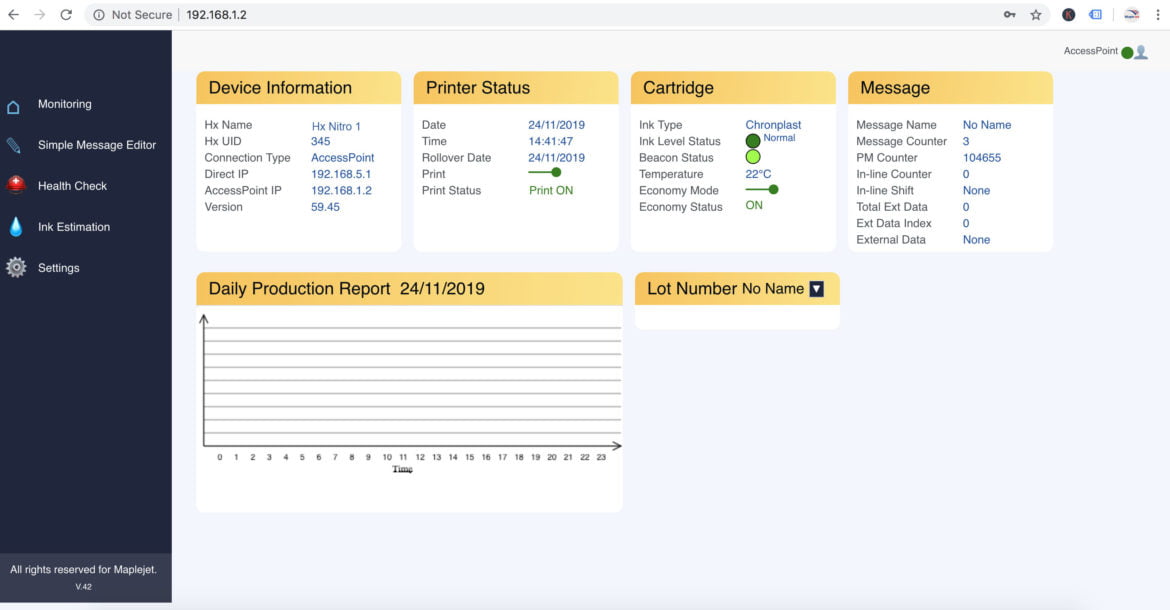The height and width of the screenshot is (610, 1170).
Task: Go to Ink Estimation page
Action: point(74,227)
